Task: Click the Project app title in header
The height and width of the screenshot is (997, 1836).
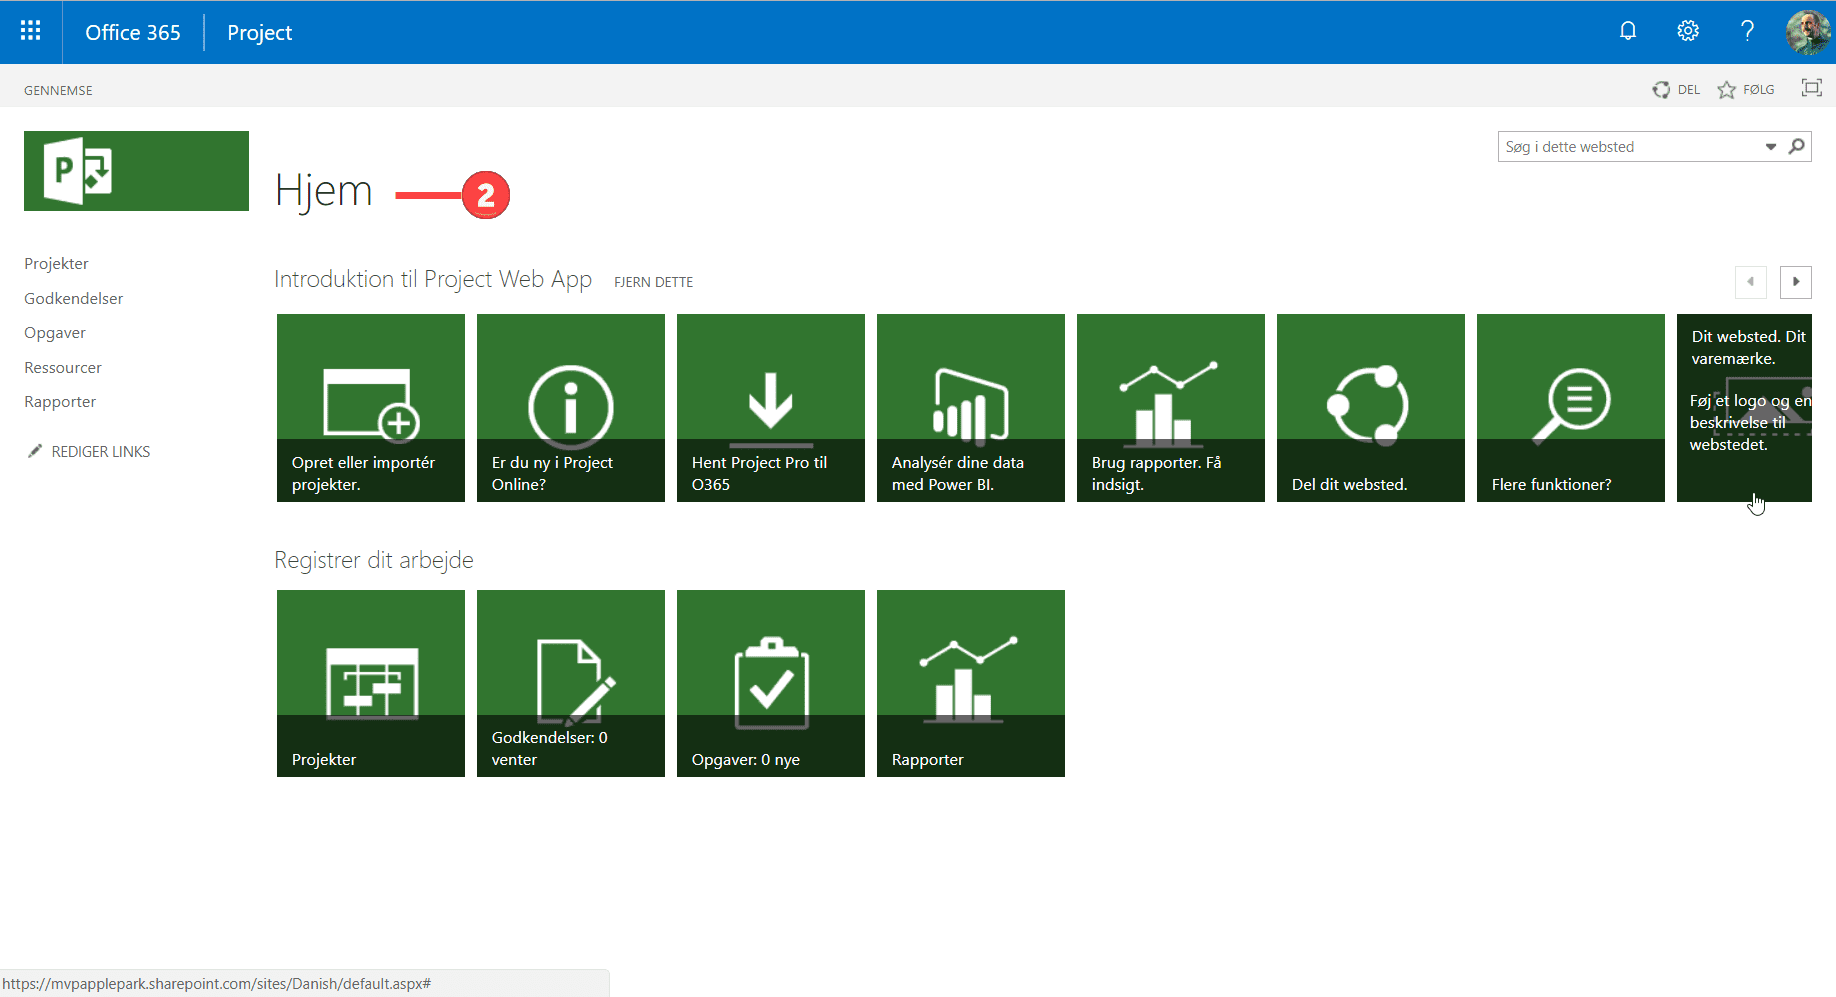Action: 259,32
